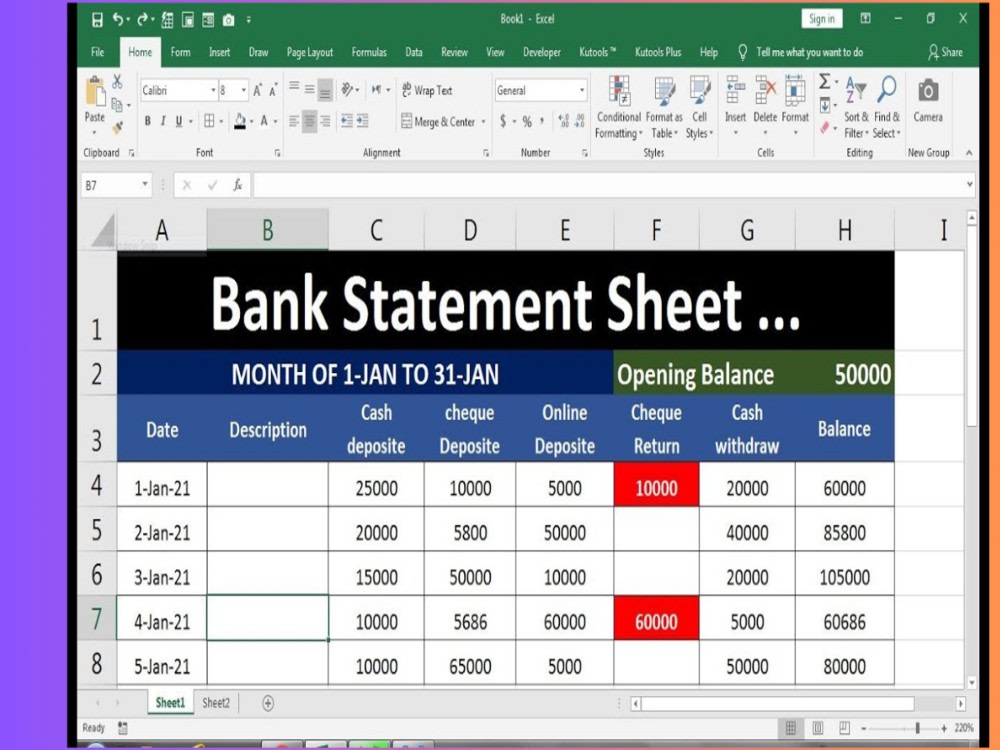Click Merge & Center
Screen dimensions: 1000x750
[438, 121]
